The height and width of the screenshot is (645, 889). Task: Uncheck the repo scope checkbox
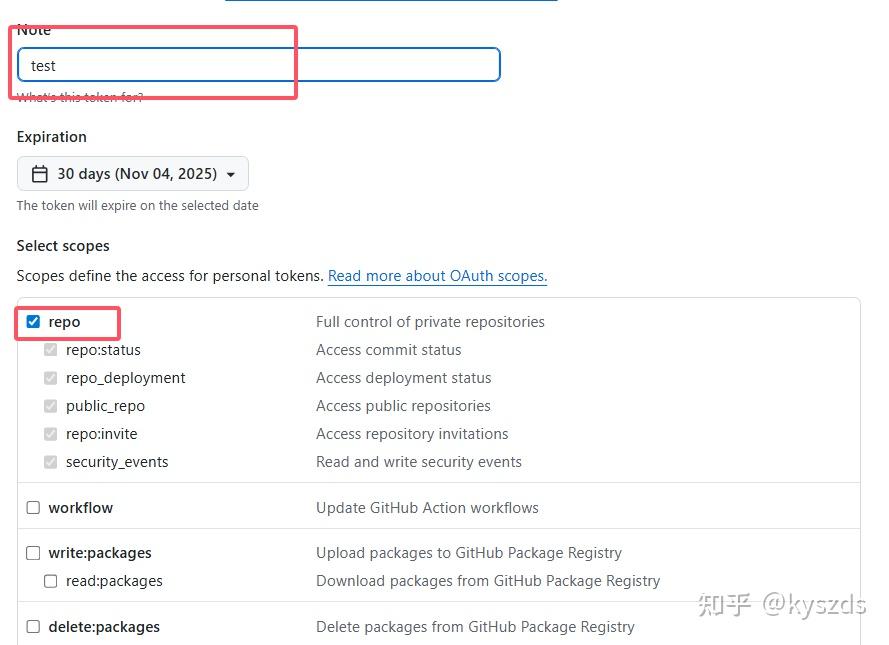tap(34, 322)
